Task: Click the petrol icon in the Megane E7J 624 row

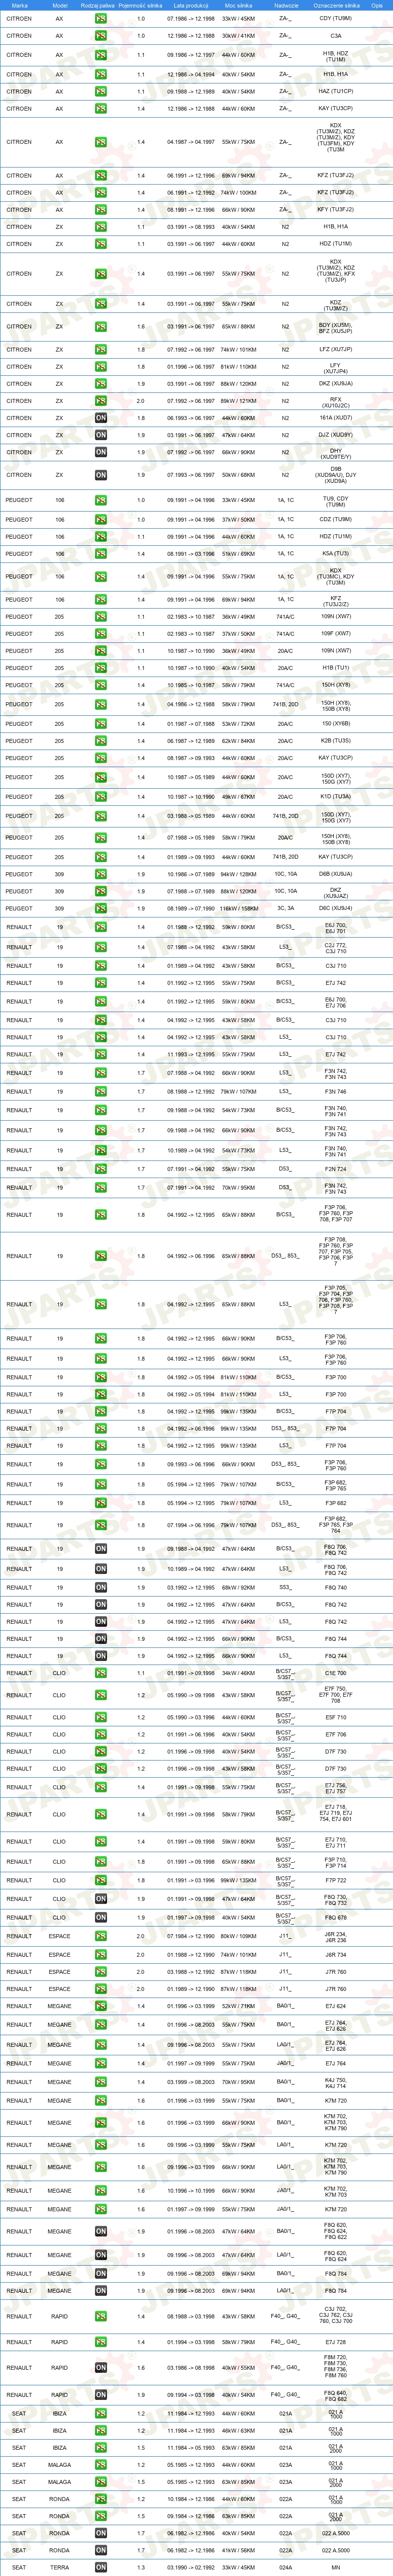Action: (x=101, y=2006)
